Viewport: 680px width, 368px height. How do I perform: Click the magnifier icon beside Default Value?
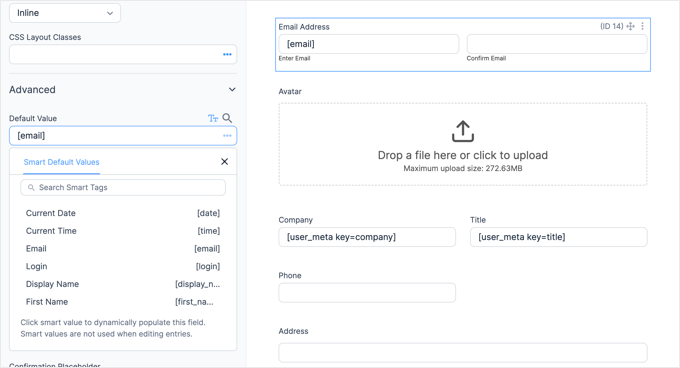click(227, 118)
